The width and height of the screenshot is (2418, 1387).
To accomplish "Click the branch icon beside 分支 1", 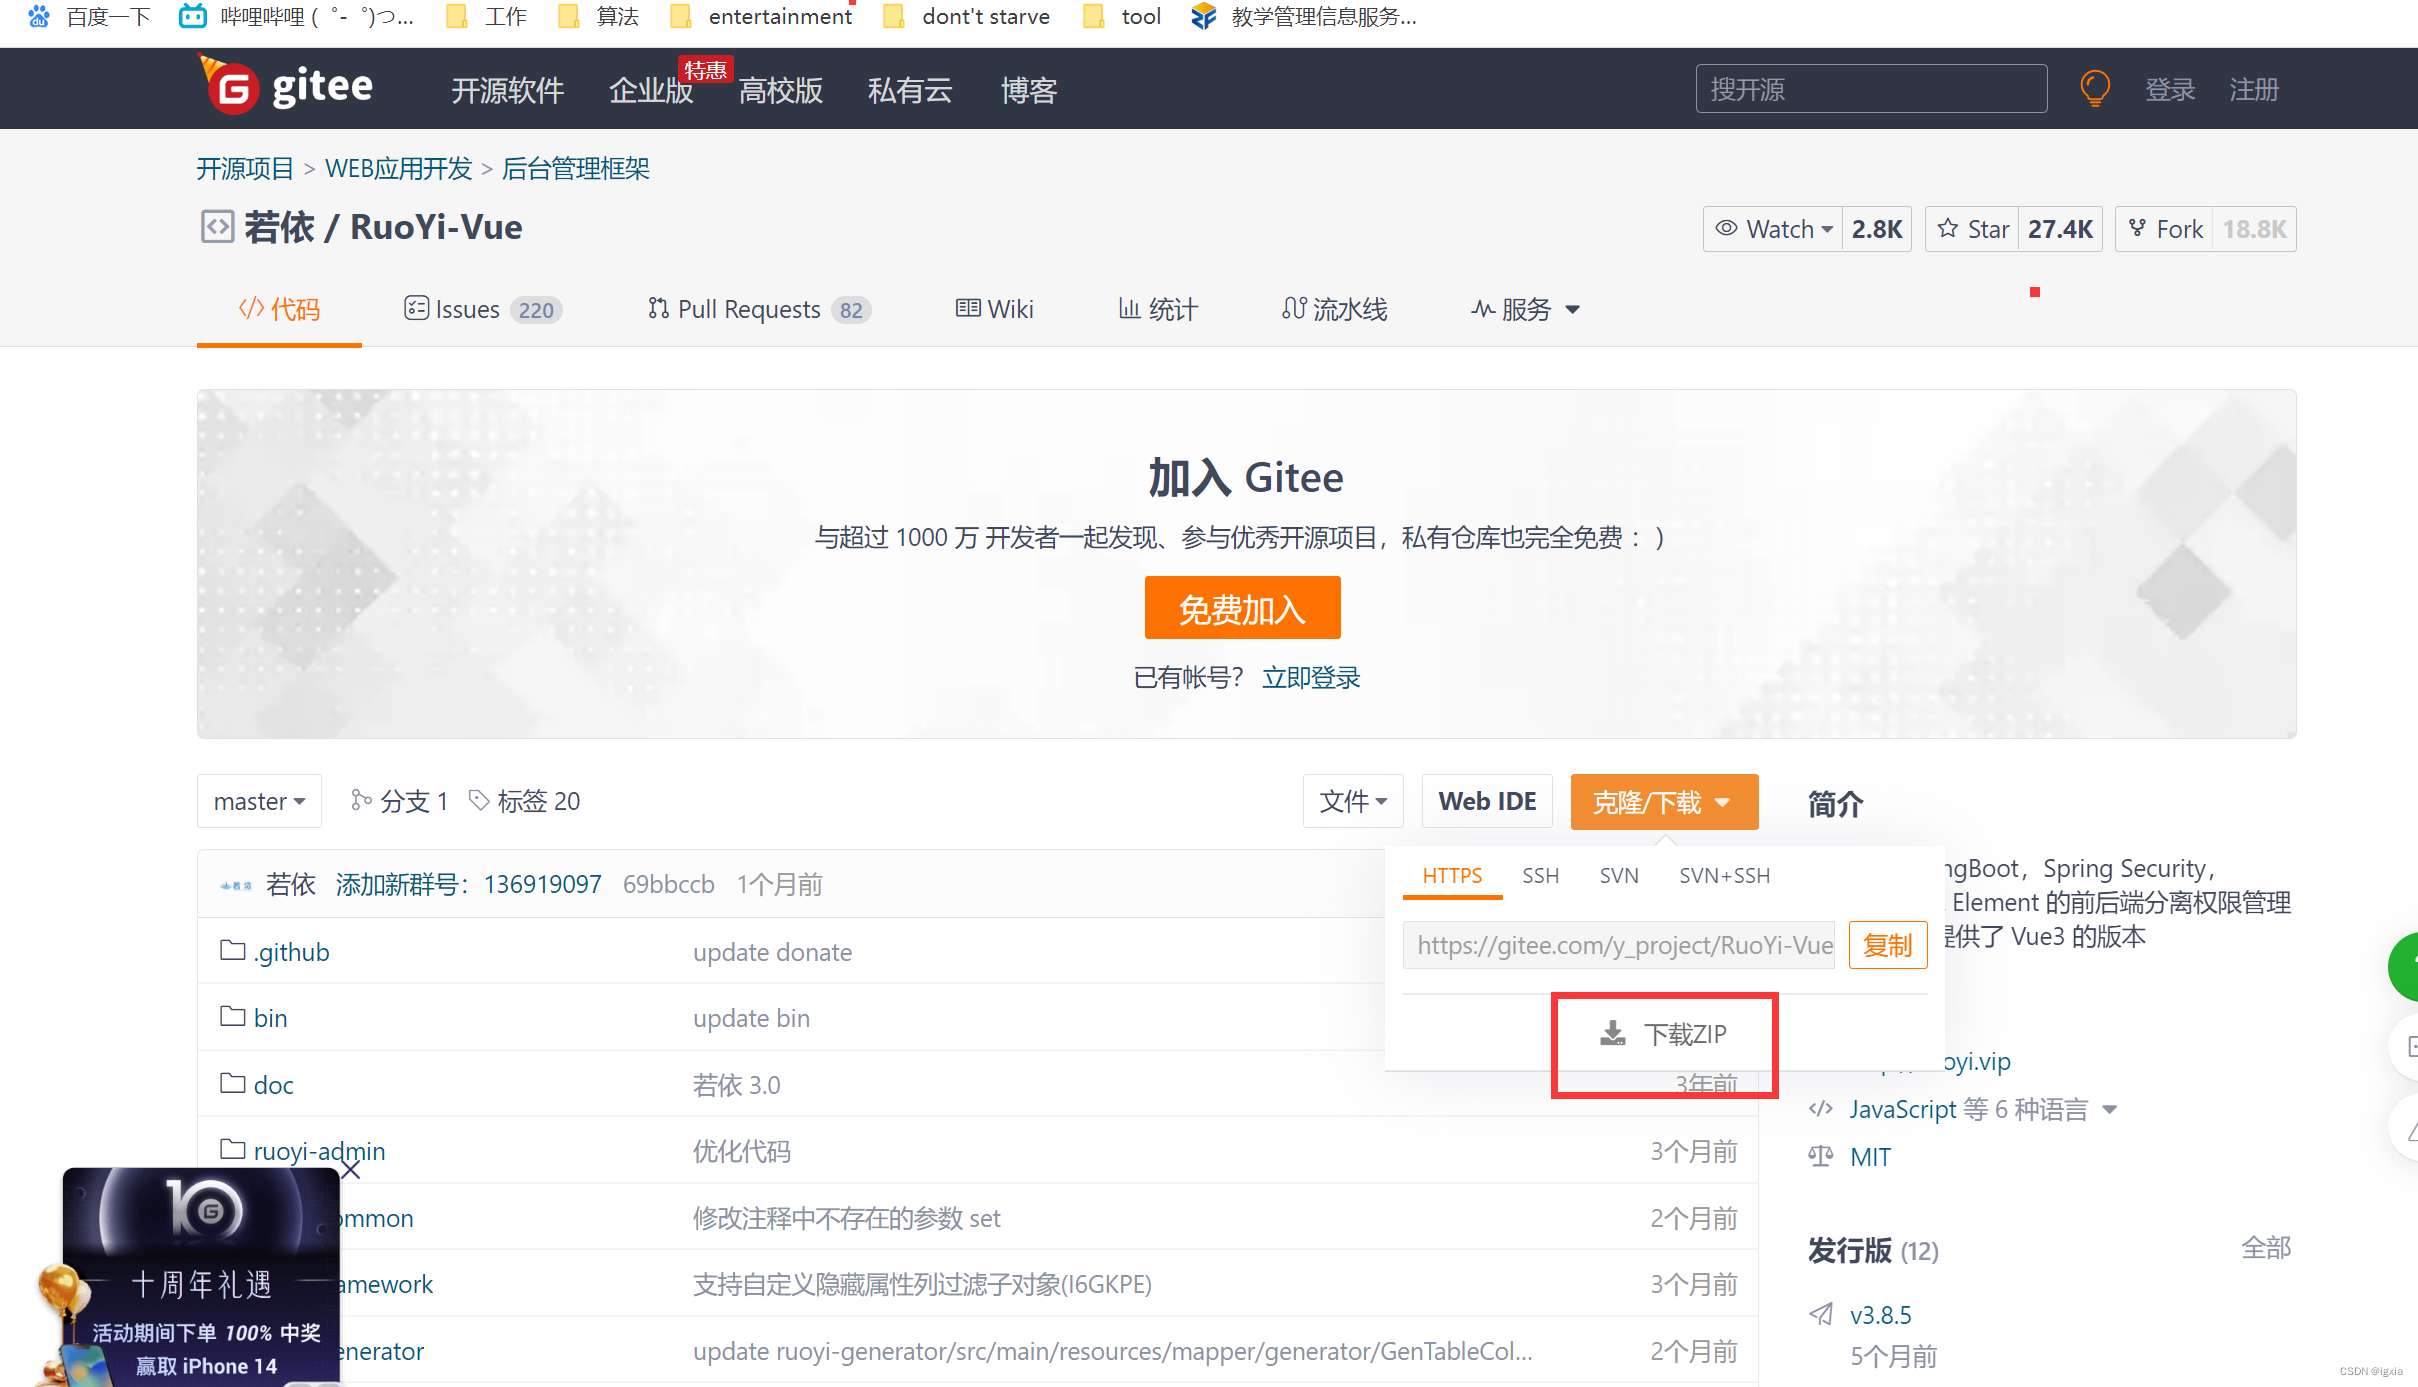I will (361, 800).
